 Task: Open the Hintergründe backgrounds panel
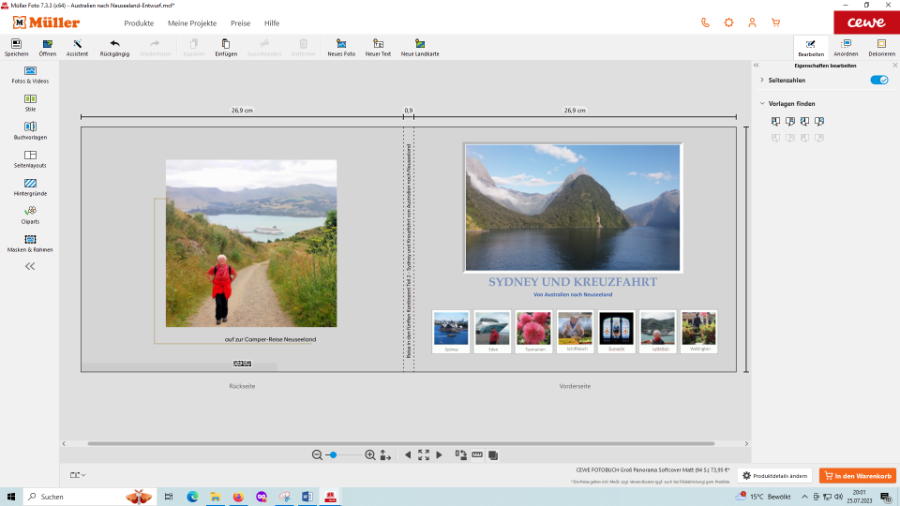(30, 187)
